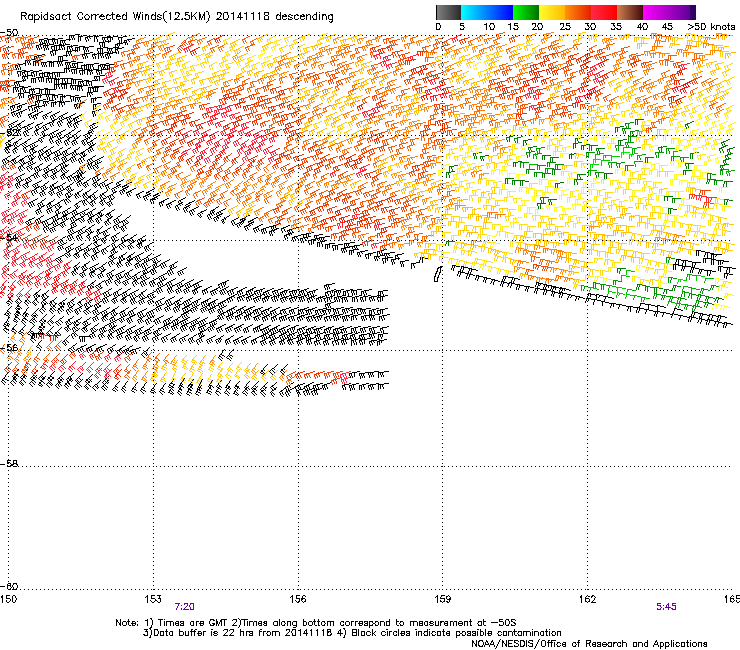Click the legend label '25'
This screenshot has height=650, width=740.
[565, 27]
